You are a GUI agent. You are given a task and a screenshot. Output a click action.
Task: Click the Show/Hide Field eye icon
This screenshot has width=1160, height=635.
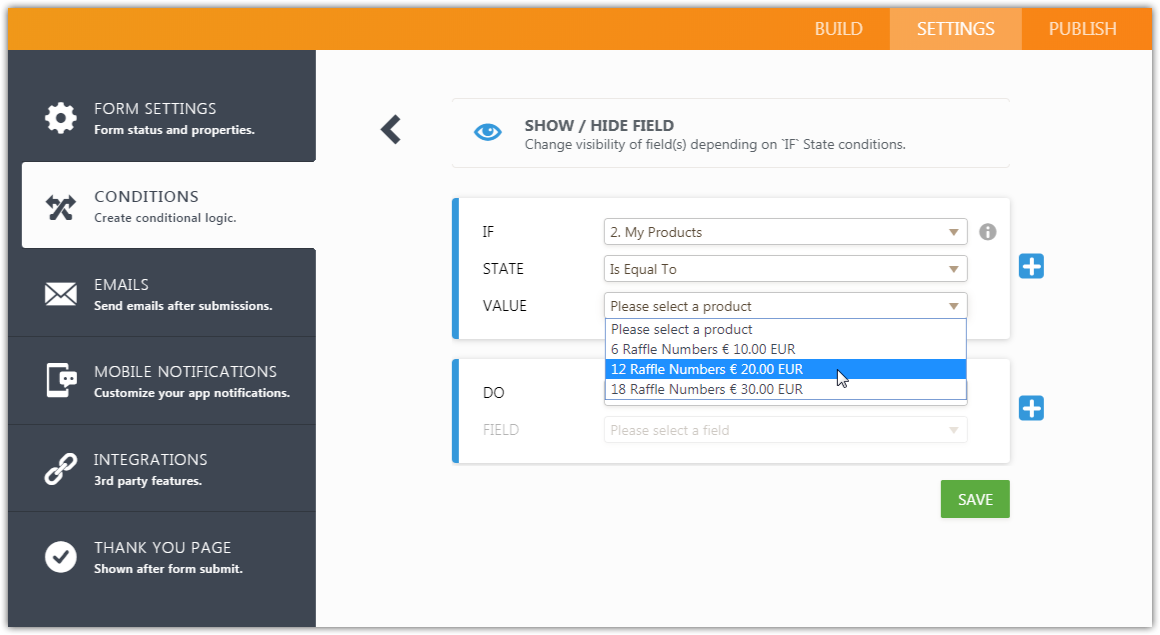488,132
